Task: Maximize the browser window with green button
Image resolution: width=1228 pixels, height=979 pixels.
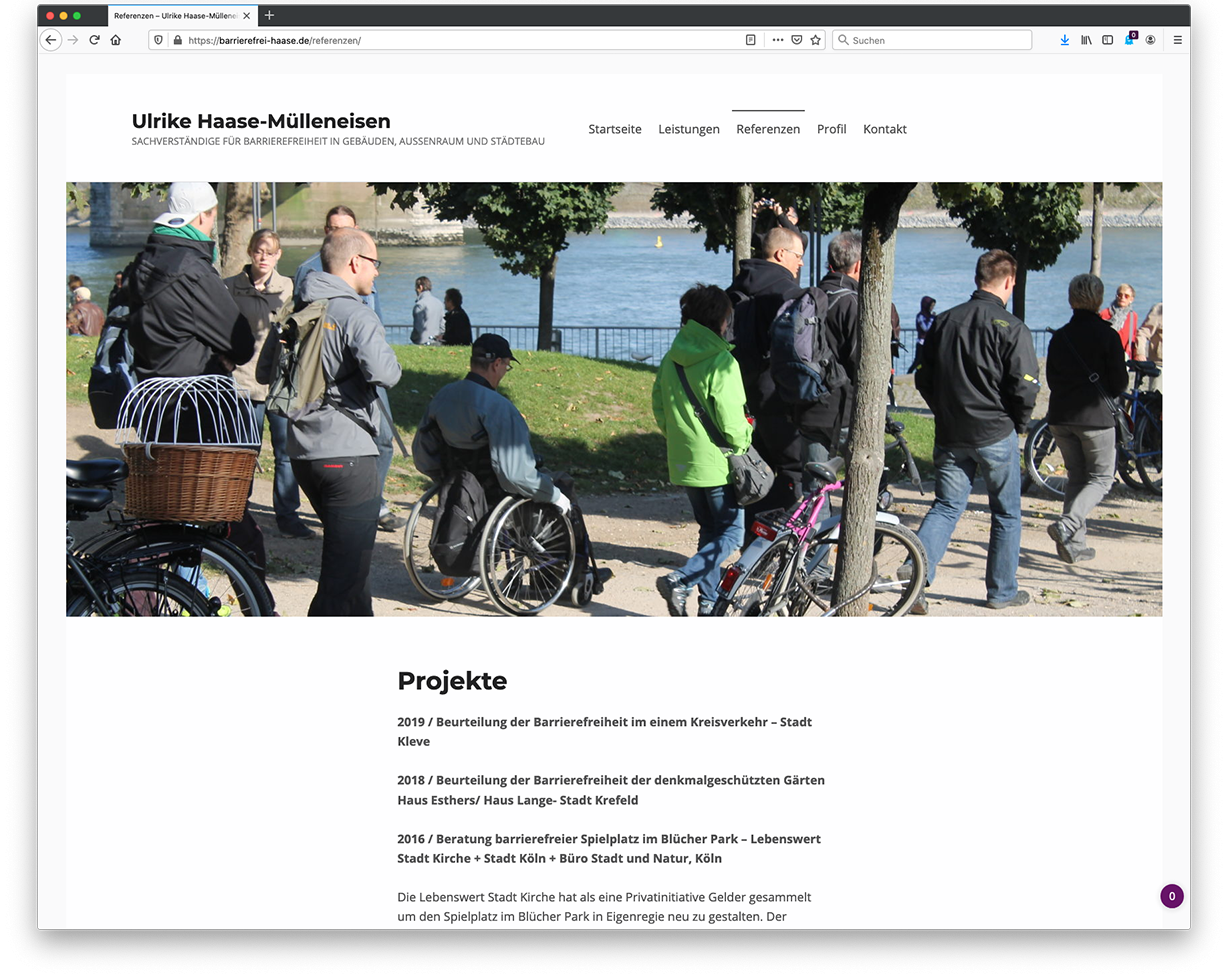Action: [77, 16]
